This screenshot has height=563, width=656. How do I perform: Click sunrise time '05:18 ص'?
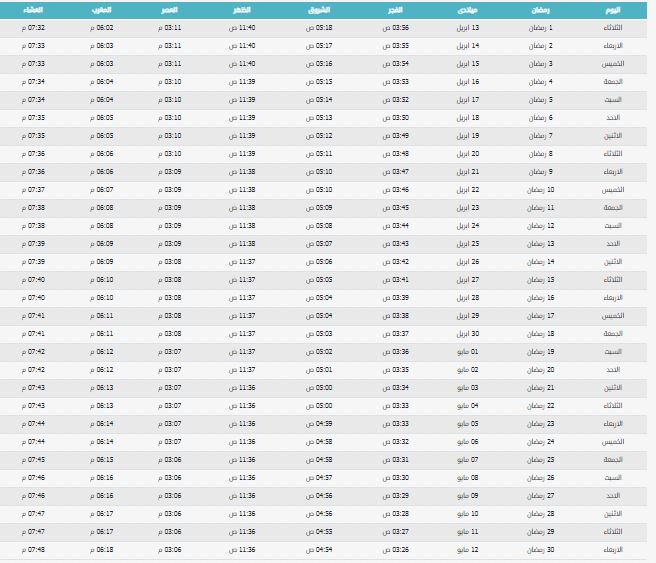[x=319, y=28]
